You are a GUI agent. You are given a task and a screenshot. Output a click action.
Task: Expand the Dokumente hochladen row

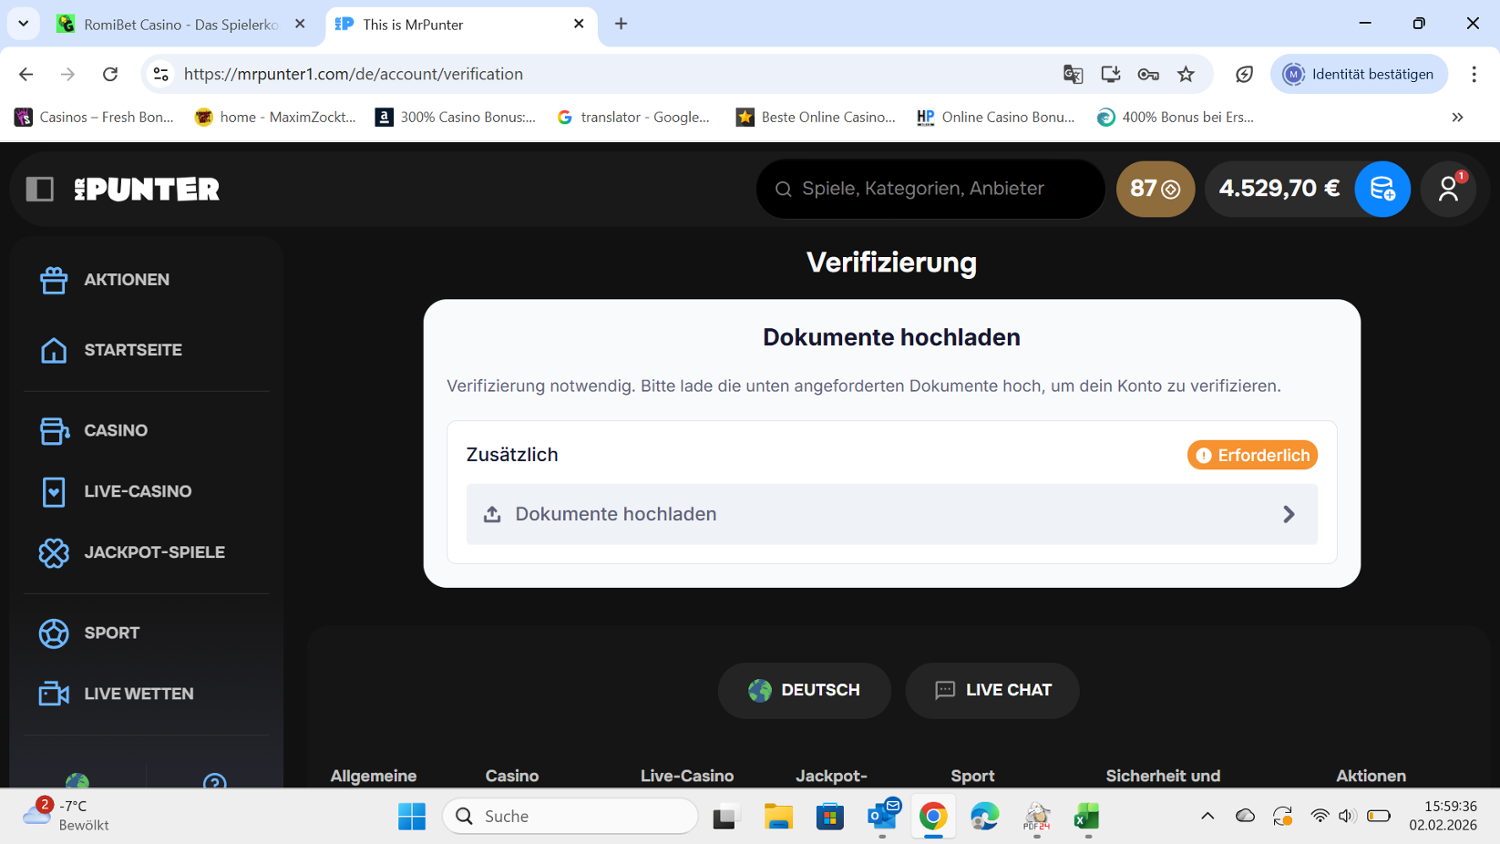pos(891,514)
